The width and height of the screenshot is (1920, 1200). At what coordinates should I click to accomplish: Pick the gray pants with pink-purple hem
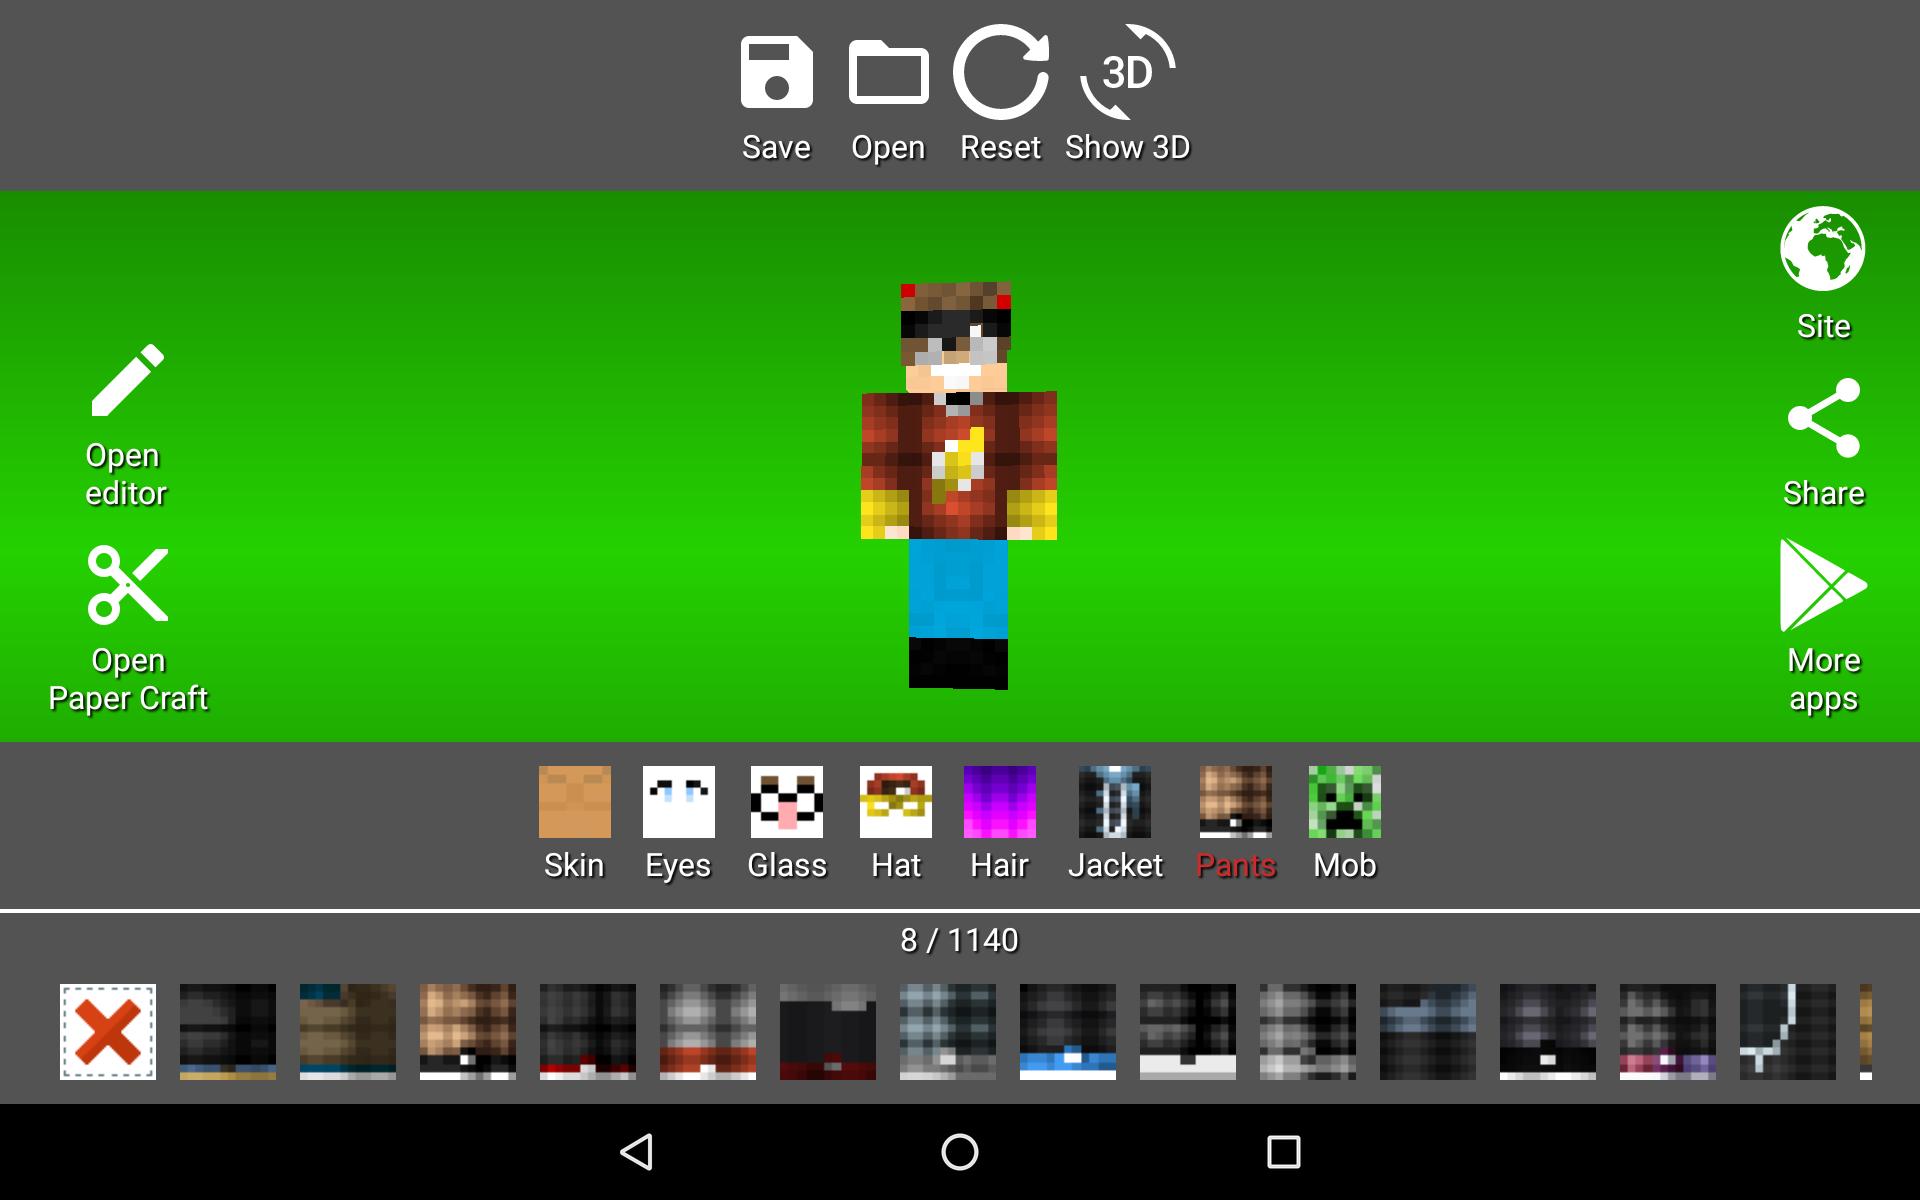pos(1668,1032)
